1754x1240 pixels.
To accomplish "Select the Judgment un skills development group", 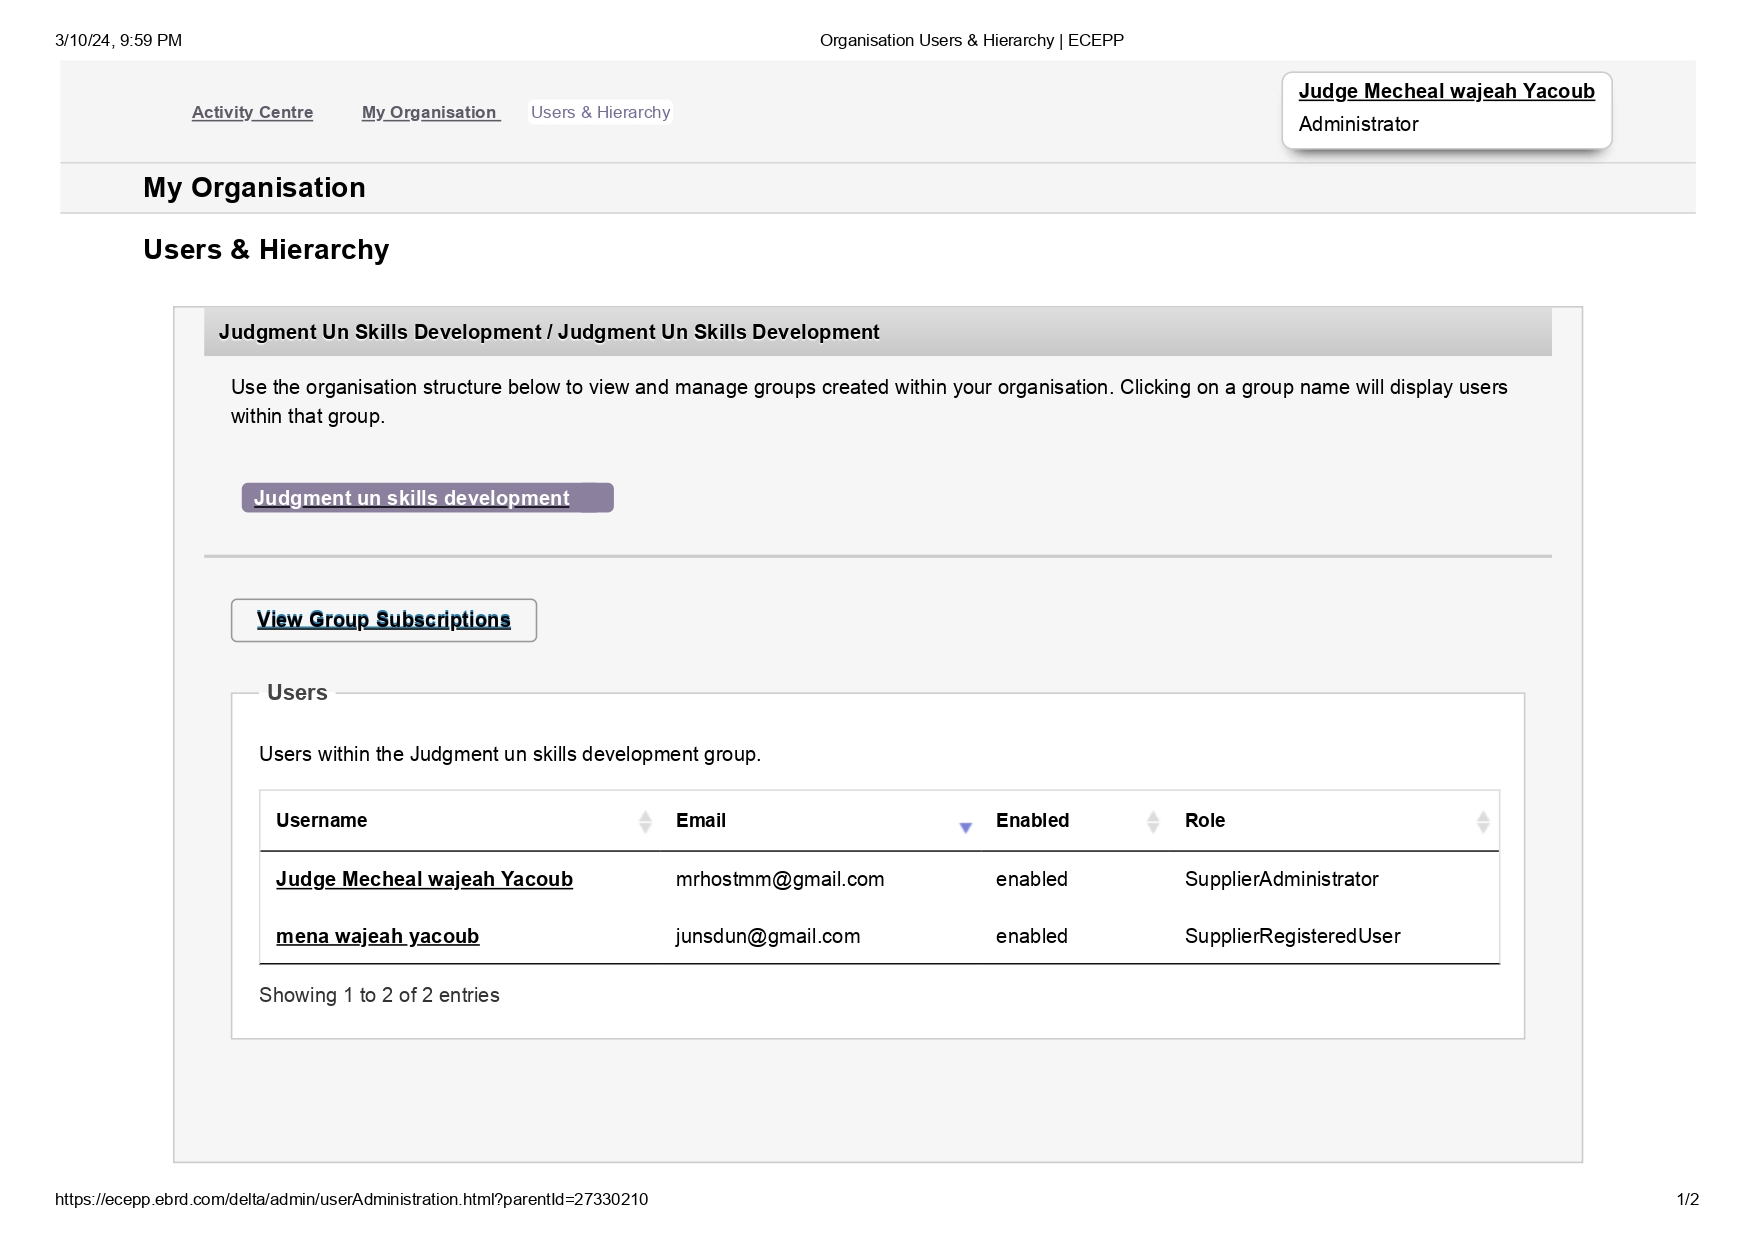I will (411, 498).
